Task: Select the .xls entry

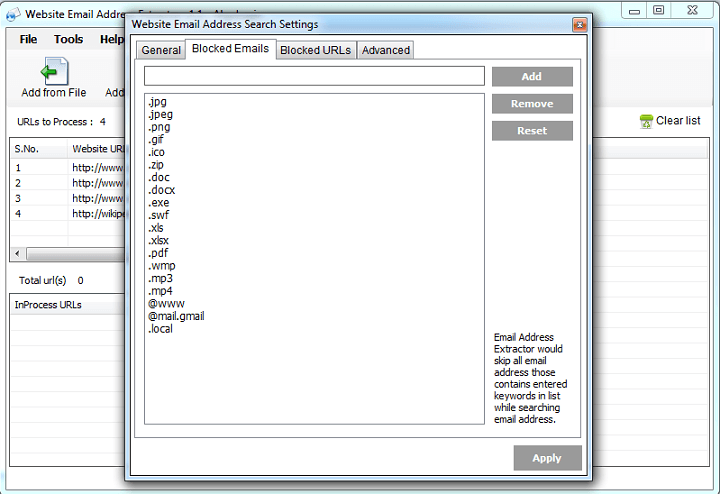Action: click(x=156, y=228)
